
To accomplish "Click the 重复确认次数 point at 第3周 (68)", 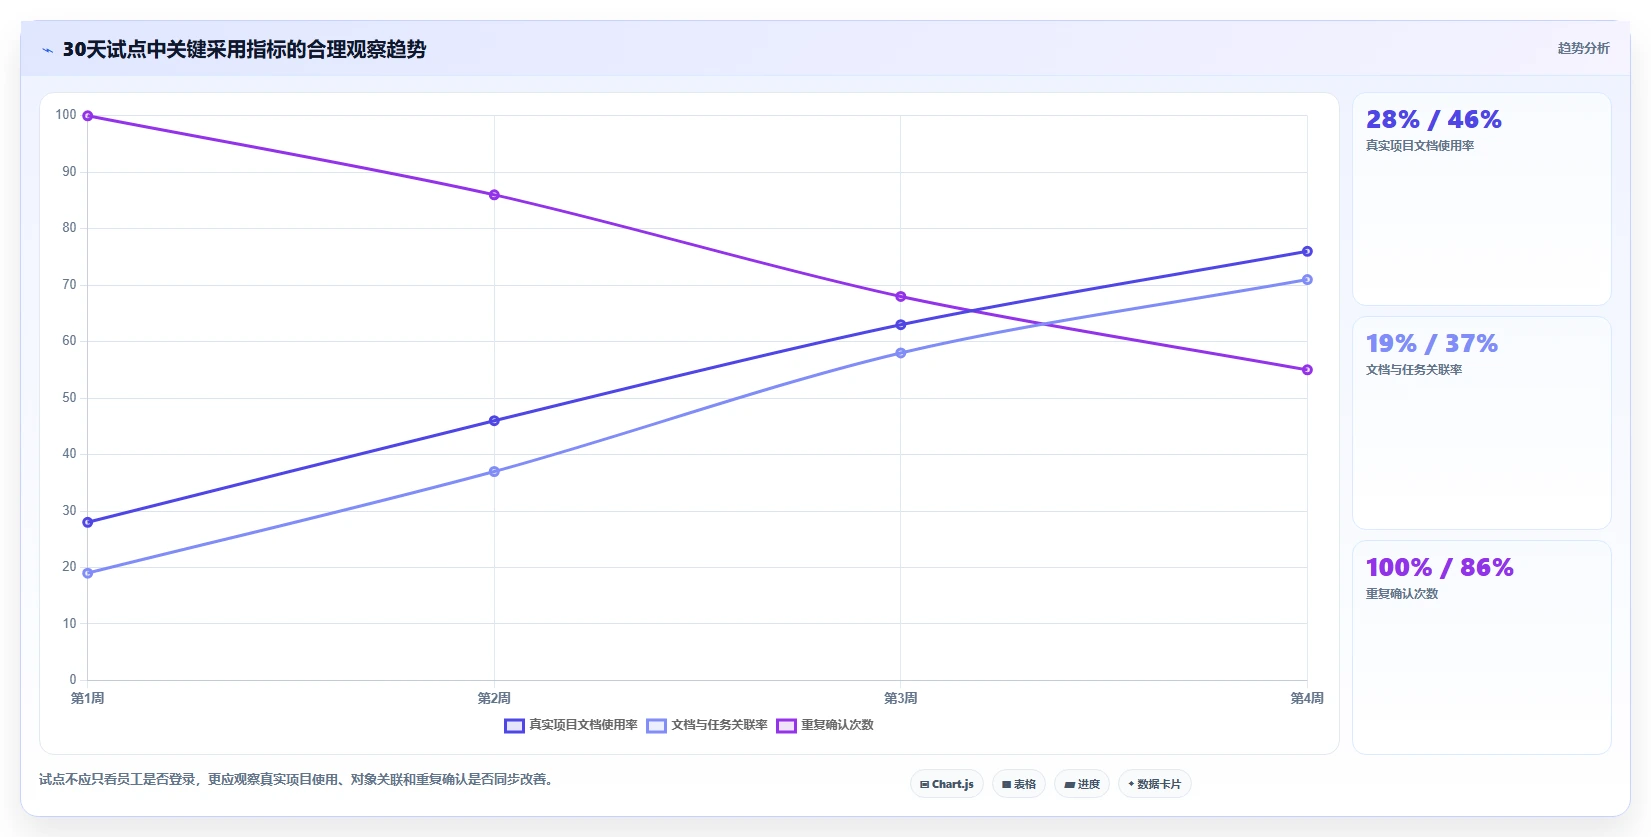I will [x=901, y=297].
